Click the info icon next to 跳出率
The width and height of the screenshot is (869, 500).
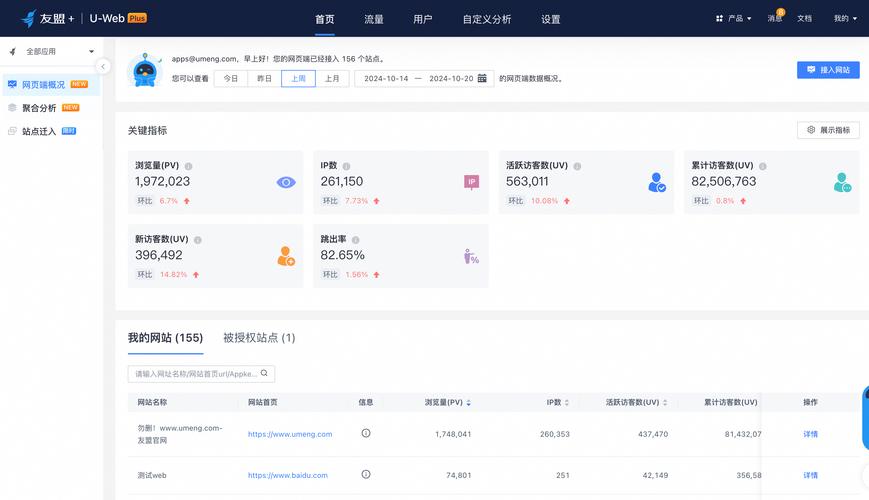pyautogui.click(x=355, y=240)
